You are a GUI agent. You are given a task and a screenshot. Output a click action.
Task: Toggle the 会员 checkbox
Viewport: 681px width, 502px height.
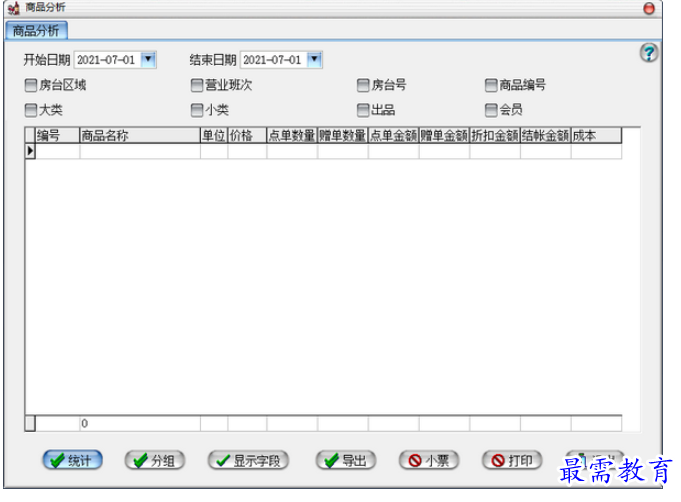point(491,110)
